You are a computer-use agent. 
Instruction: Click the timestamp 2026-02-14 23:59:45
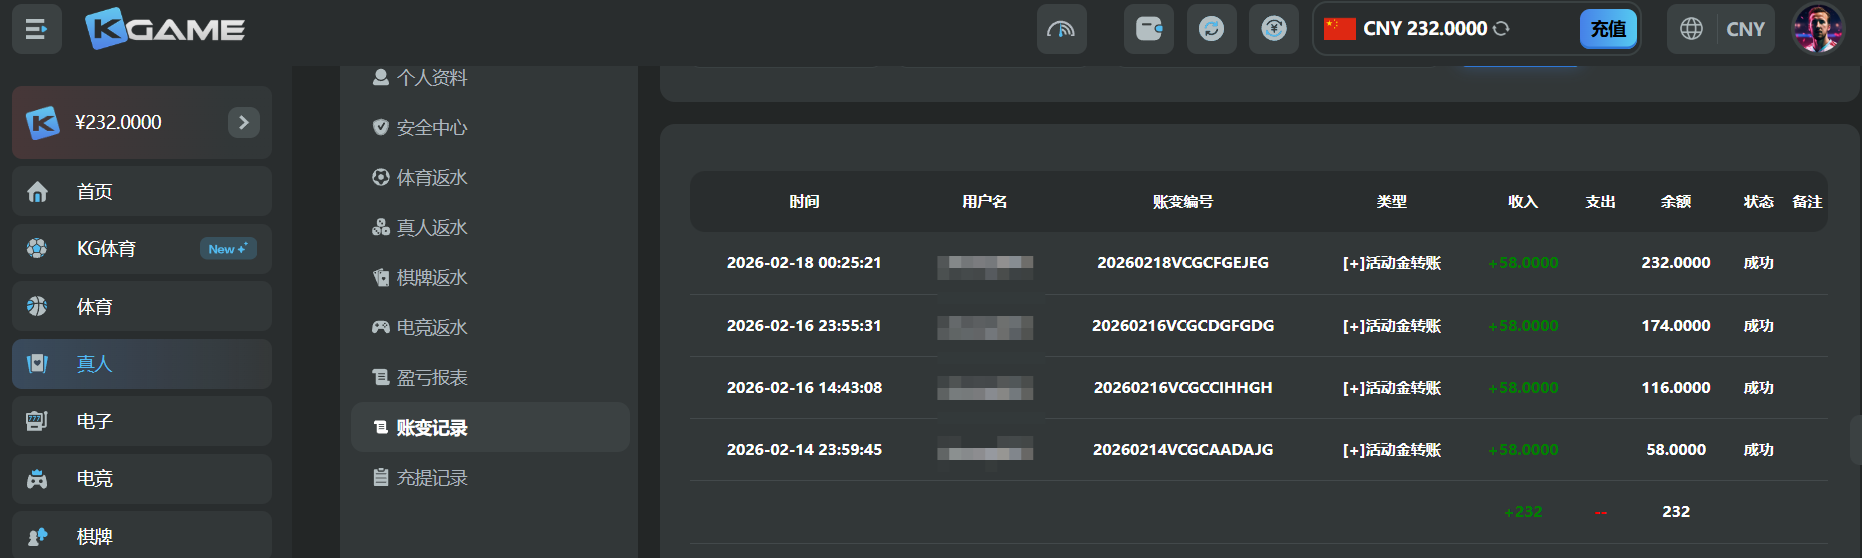[x=804, y=449]
